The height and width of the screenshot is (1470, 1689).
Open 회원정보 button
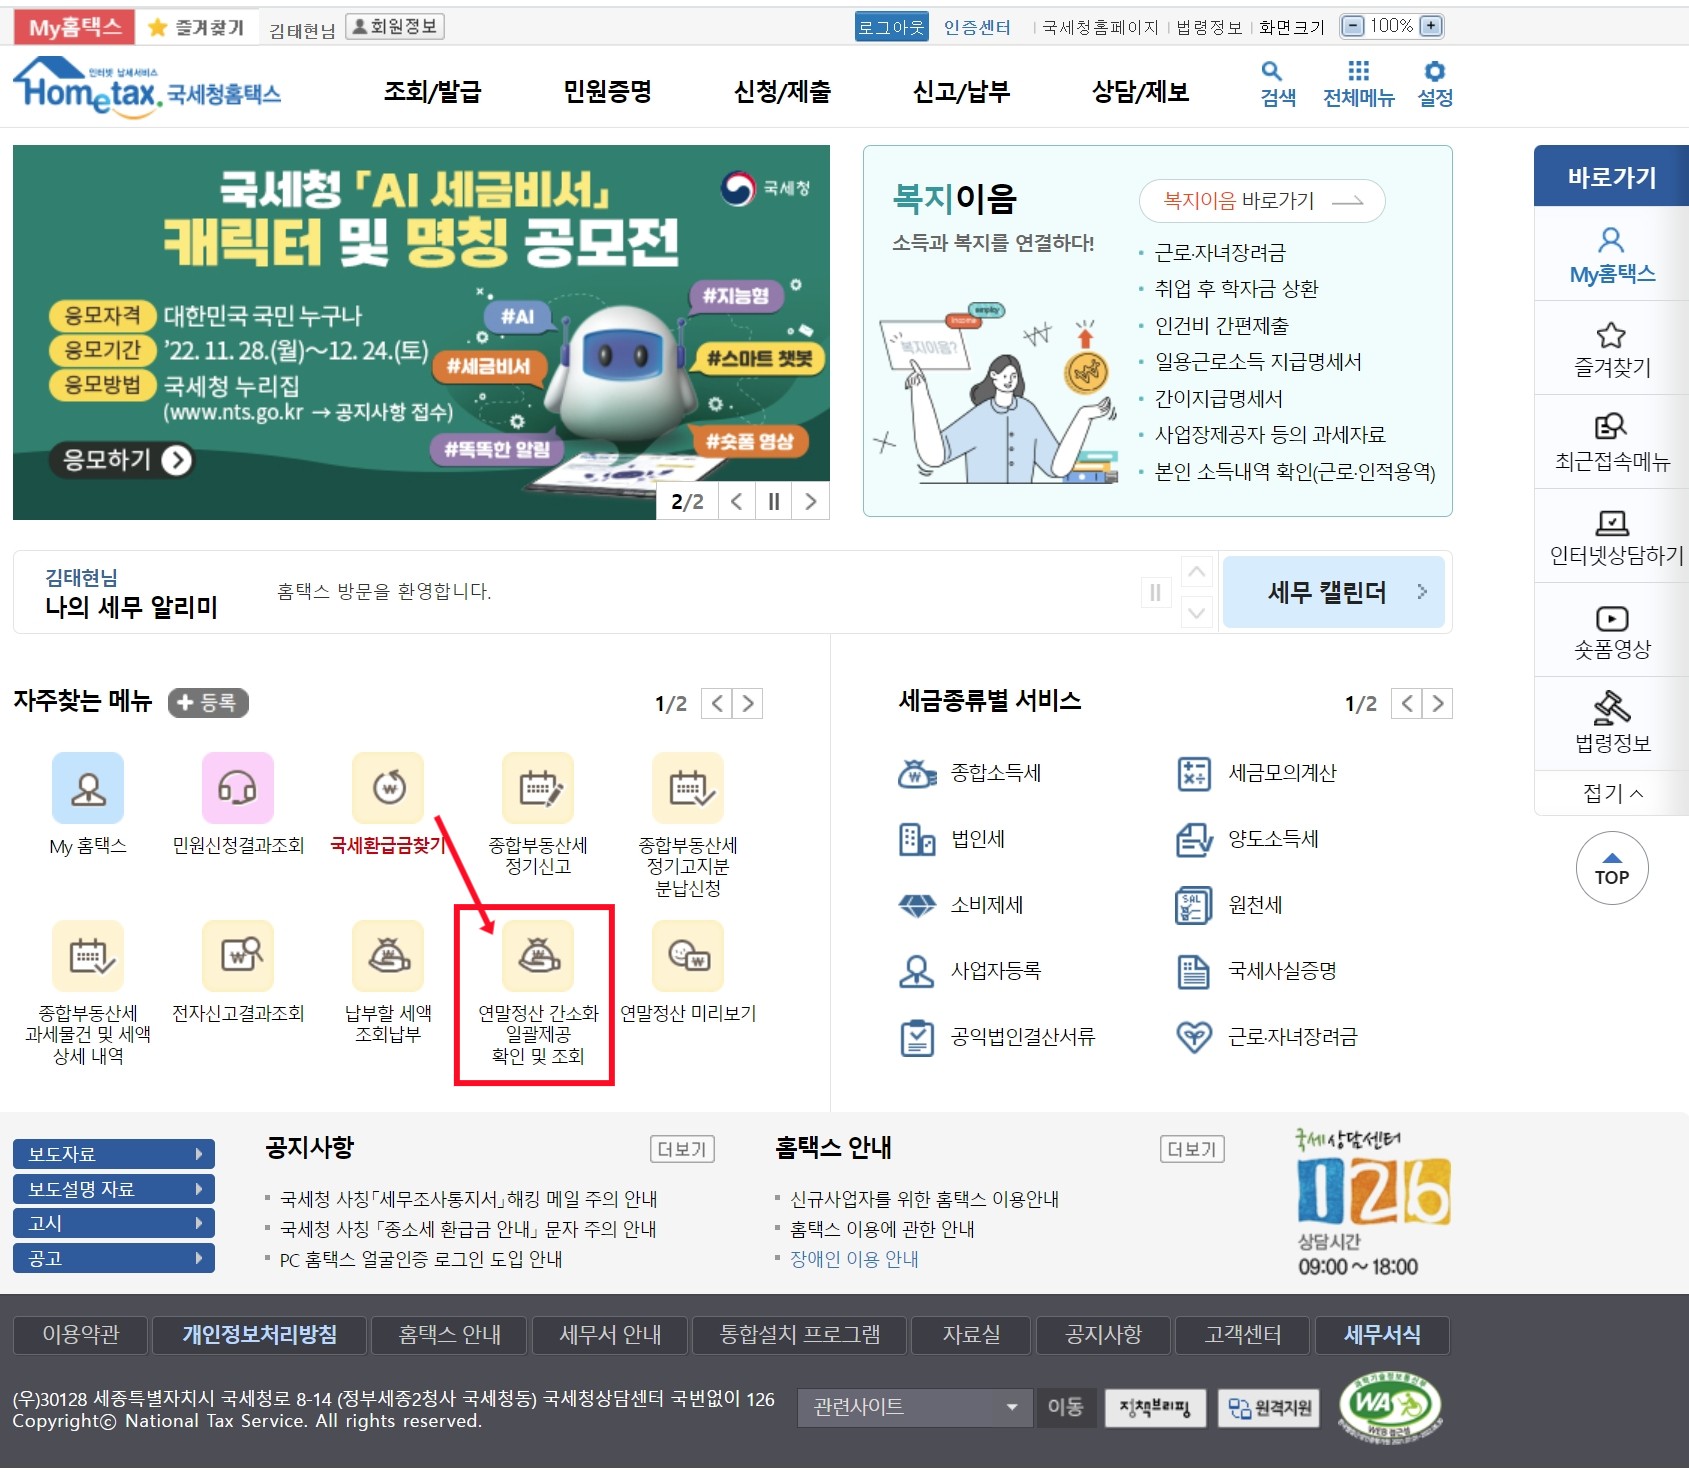point(395,27)
